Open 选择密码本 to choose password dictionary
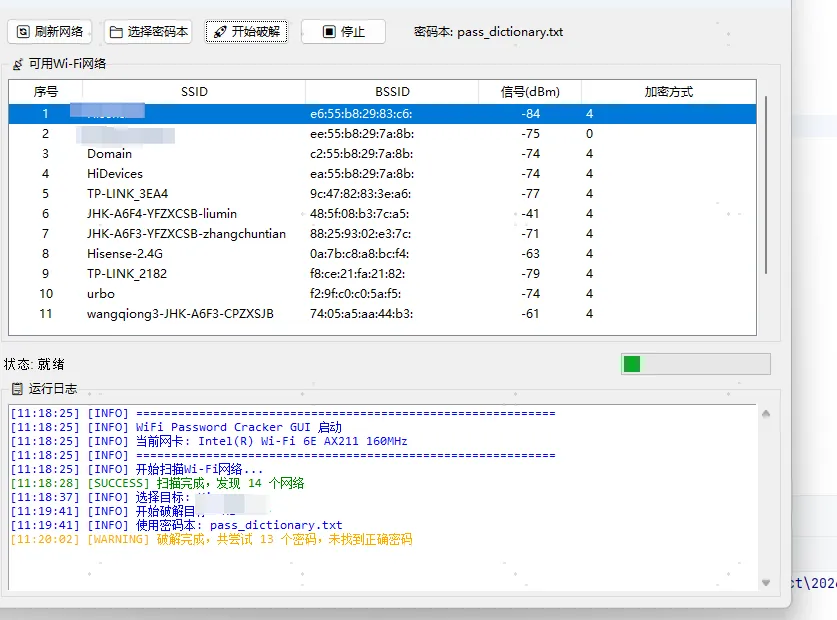The width and height of the screenshot is (837, 620). click(x=148, y=32)
